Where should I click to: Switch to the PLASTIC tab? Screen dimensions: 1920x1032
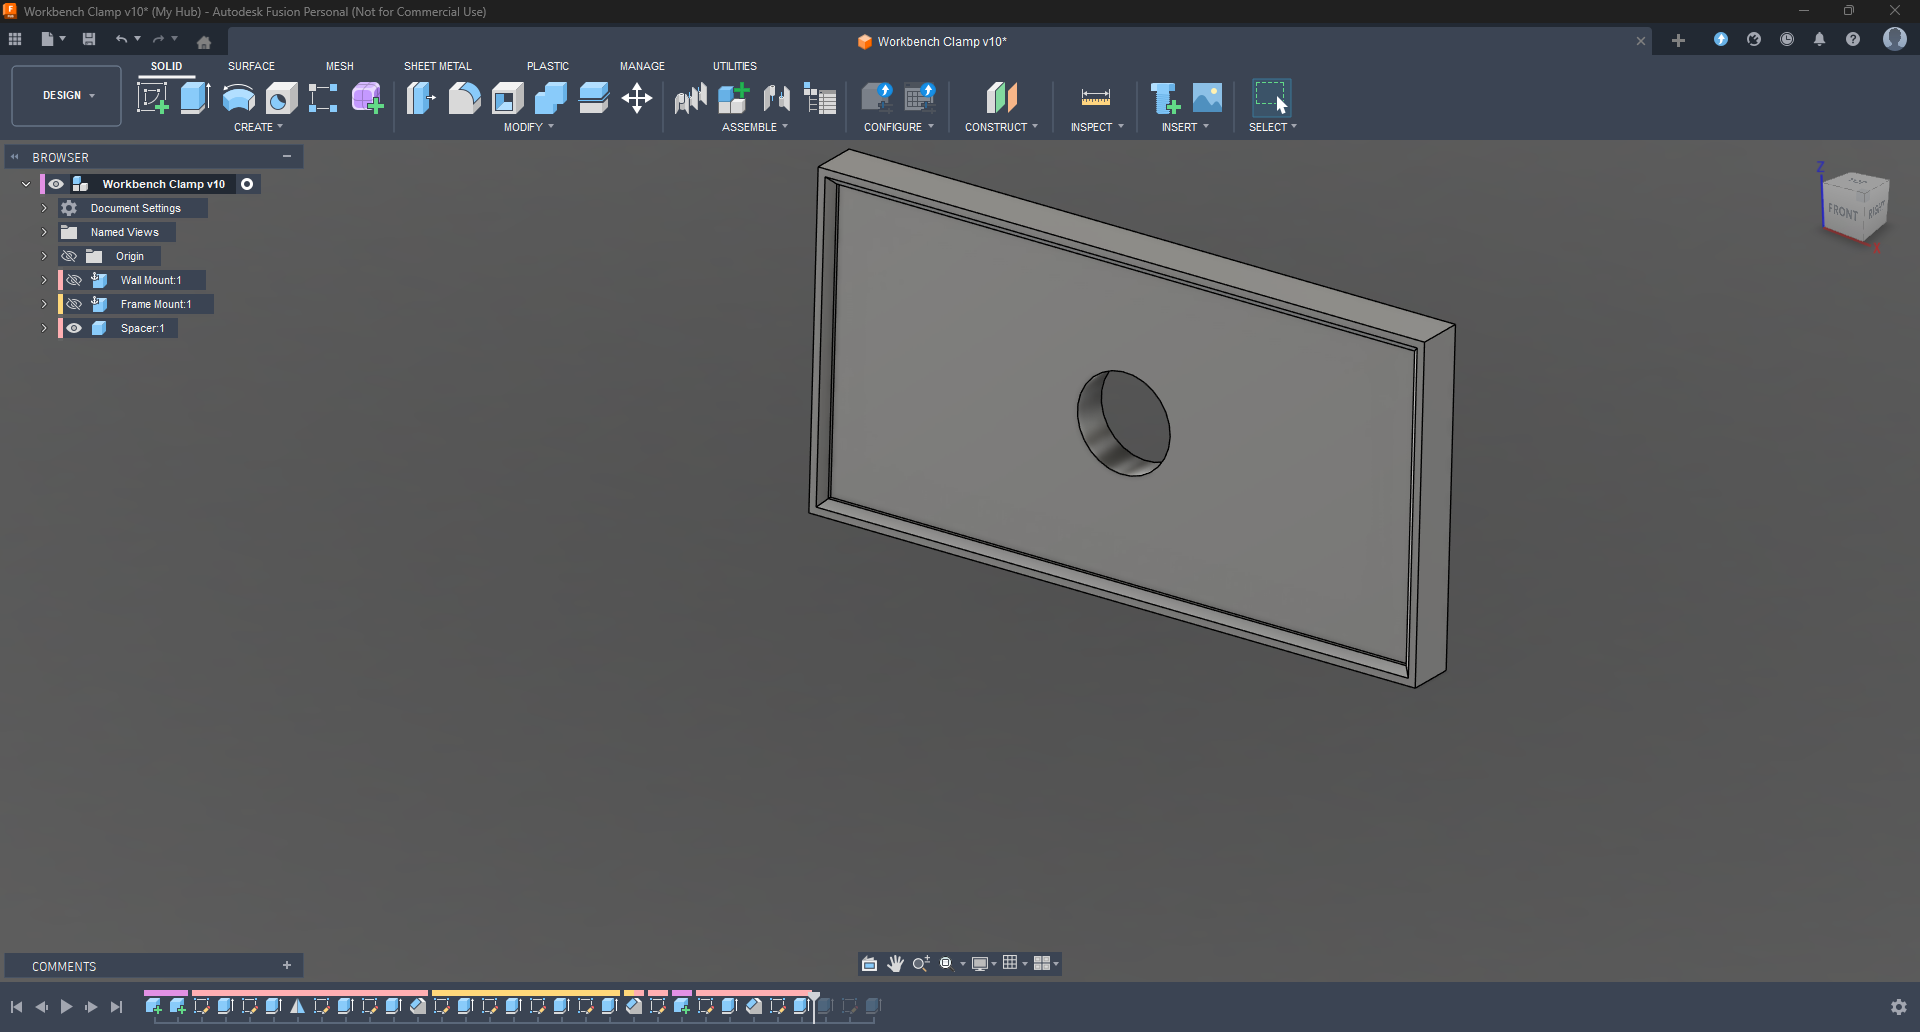click(x=548, y=66)
